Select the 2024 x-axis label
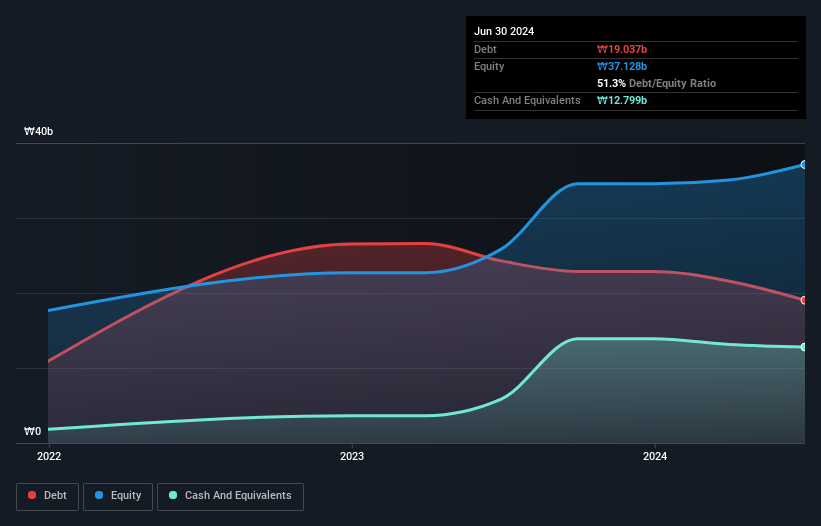Screen dimensions: 821x526 click(655, 456)
